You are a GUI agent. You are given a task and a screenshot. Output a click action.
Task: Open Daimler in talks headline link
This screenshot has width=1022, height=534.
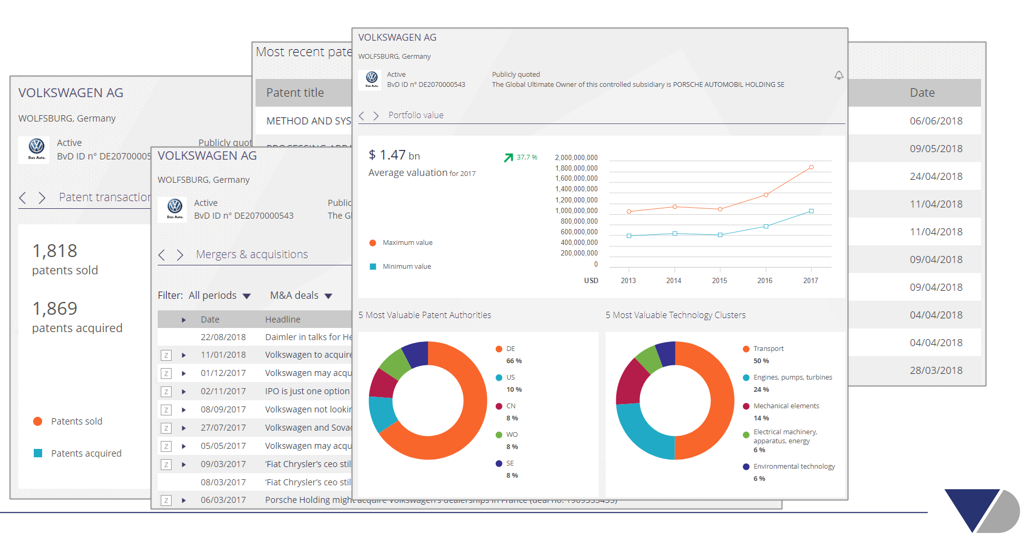(308, 337)
